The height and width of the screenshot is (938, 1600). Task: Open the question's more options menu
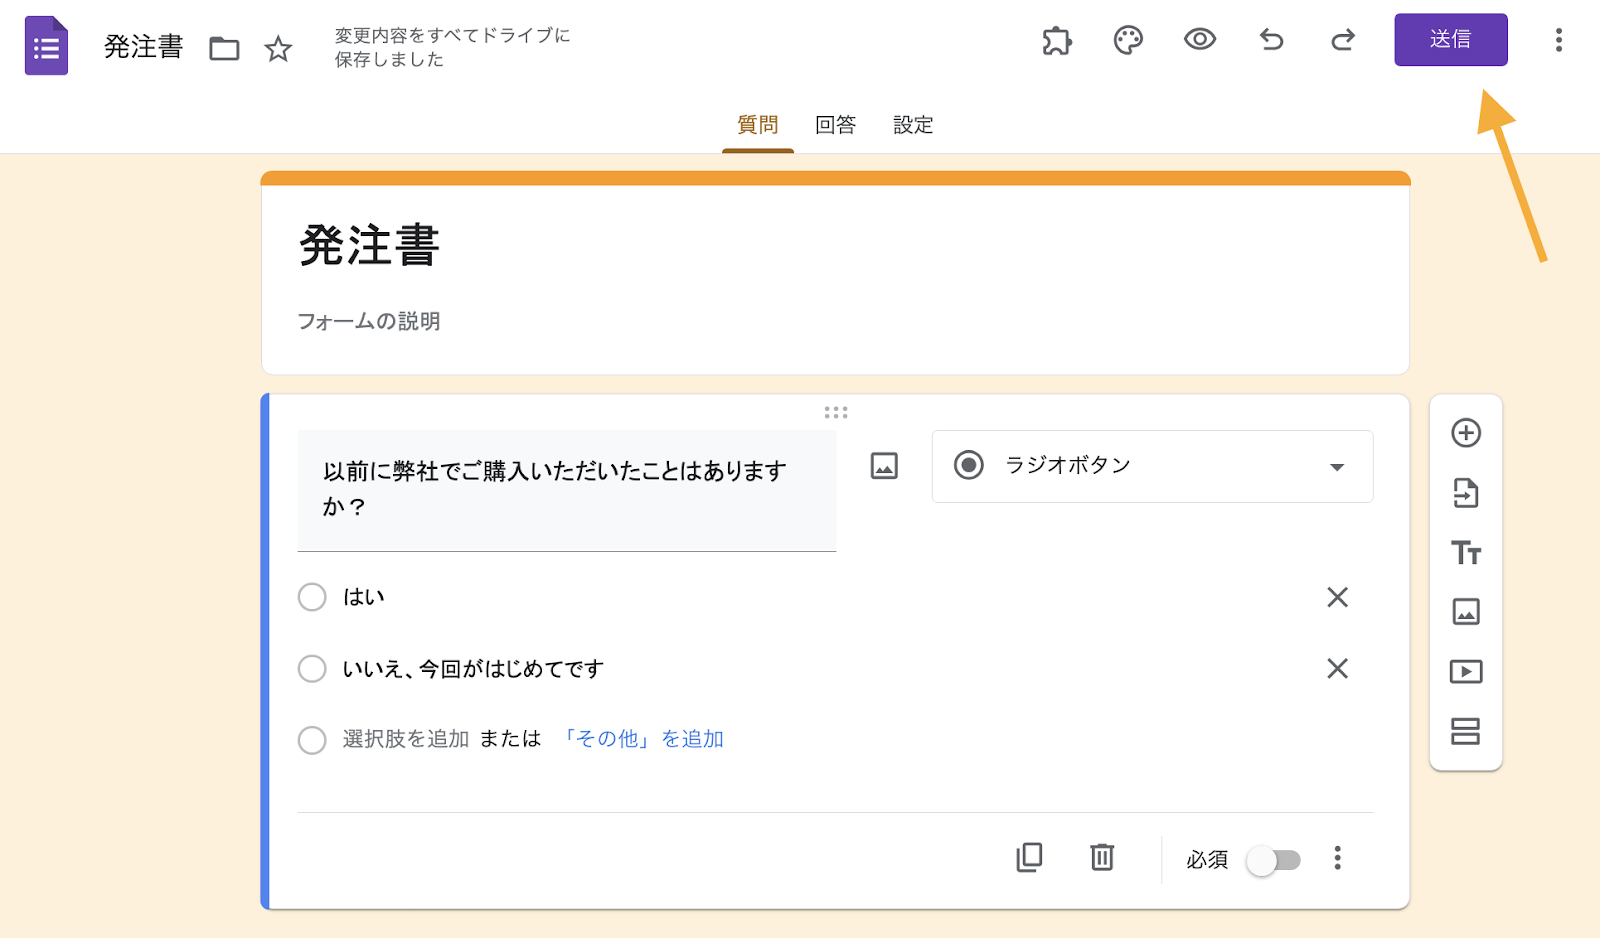click(1337, 858)
